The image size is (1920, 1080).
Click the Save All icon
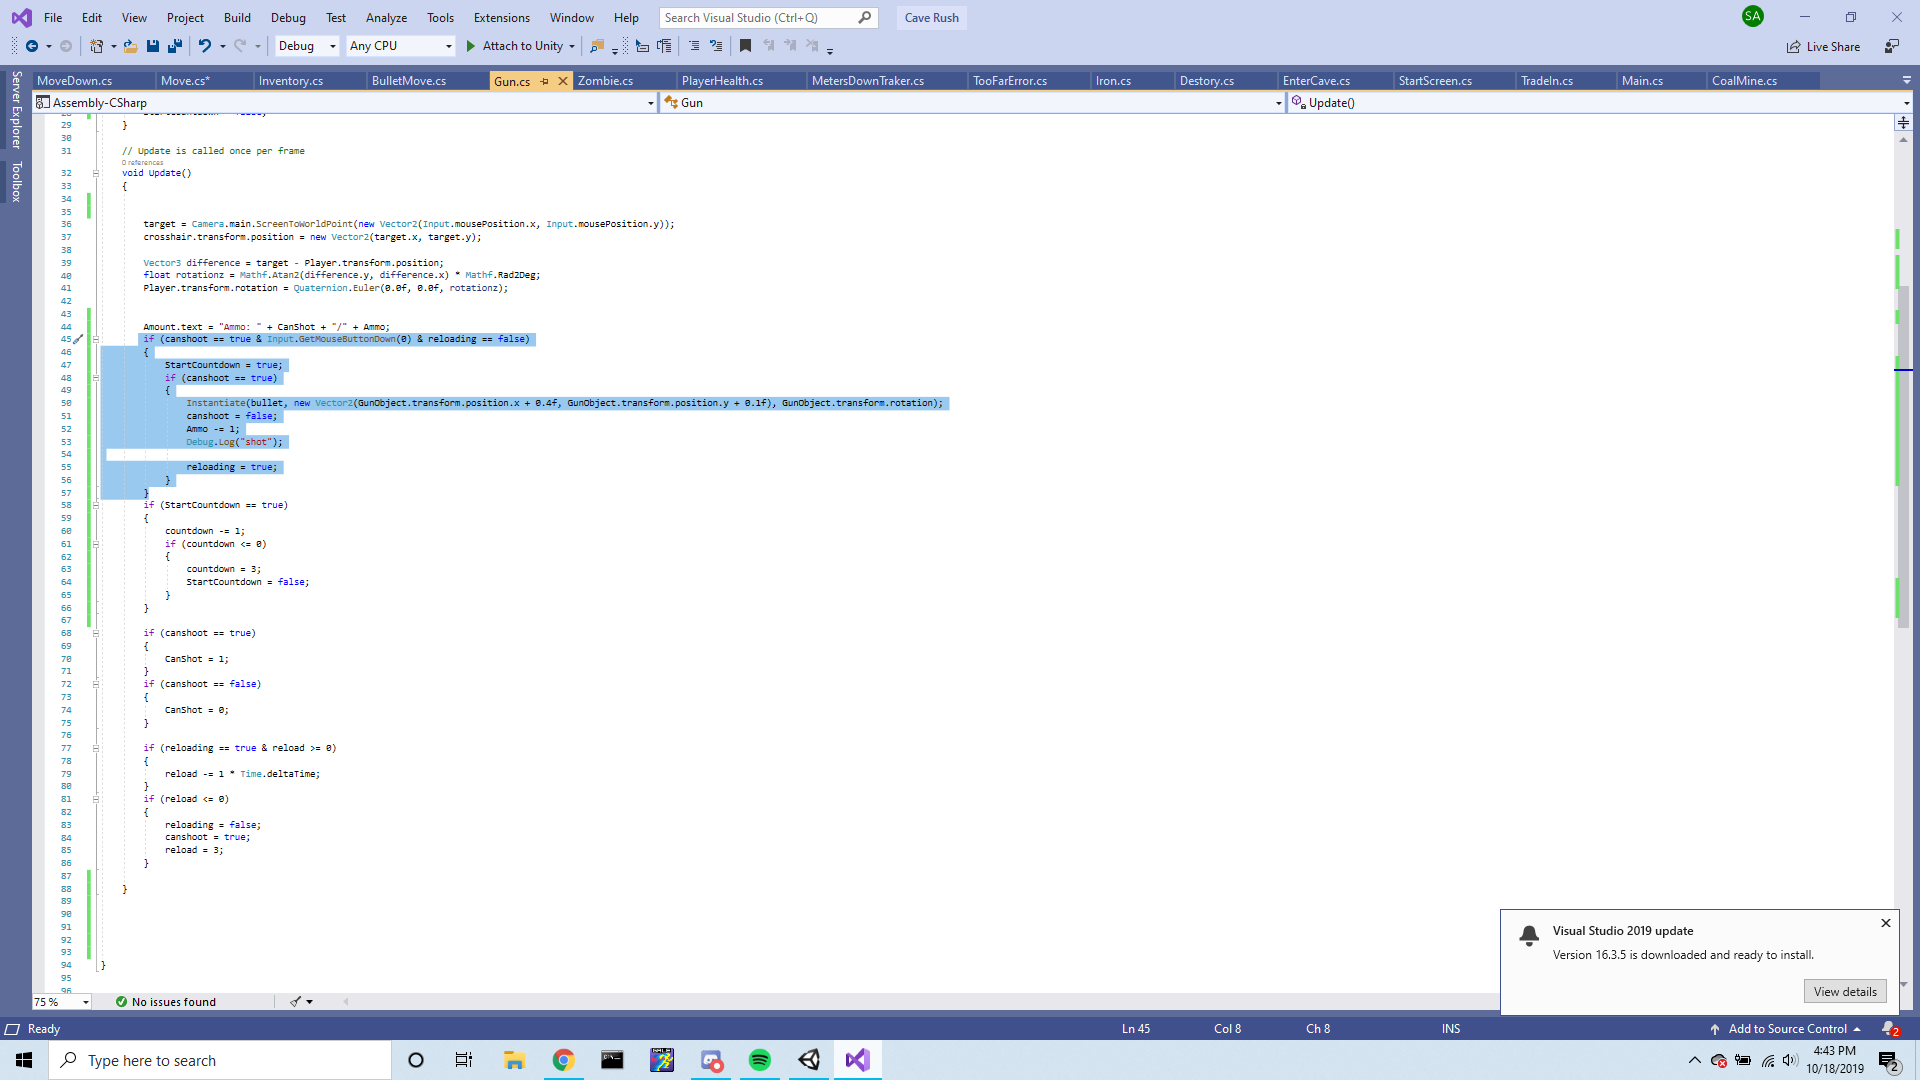click(175, 46)
